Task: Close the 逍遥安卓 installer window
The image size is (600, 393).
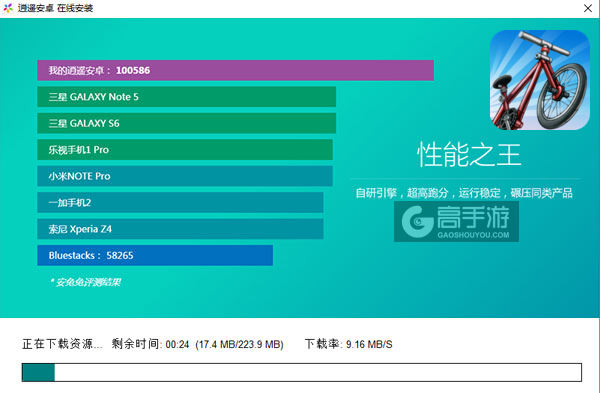Action: coord(588,8)
